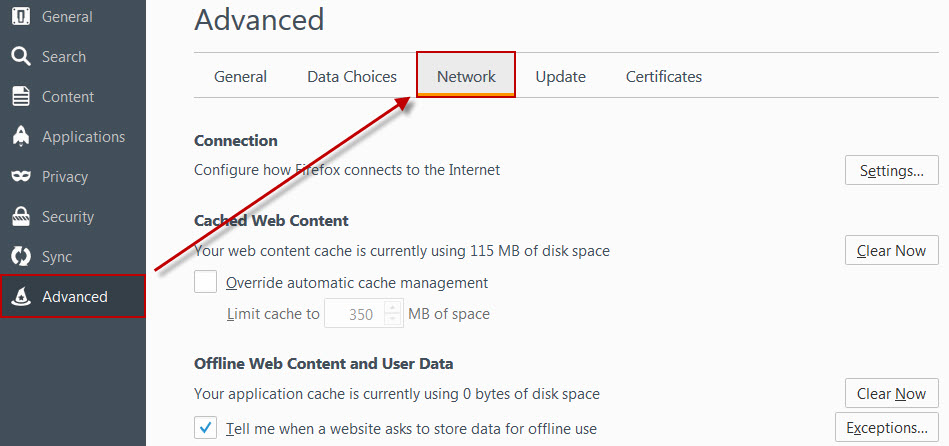Increase cache limit with the up arrow
This screenshot has height=446, width=949.
point(393,308)
